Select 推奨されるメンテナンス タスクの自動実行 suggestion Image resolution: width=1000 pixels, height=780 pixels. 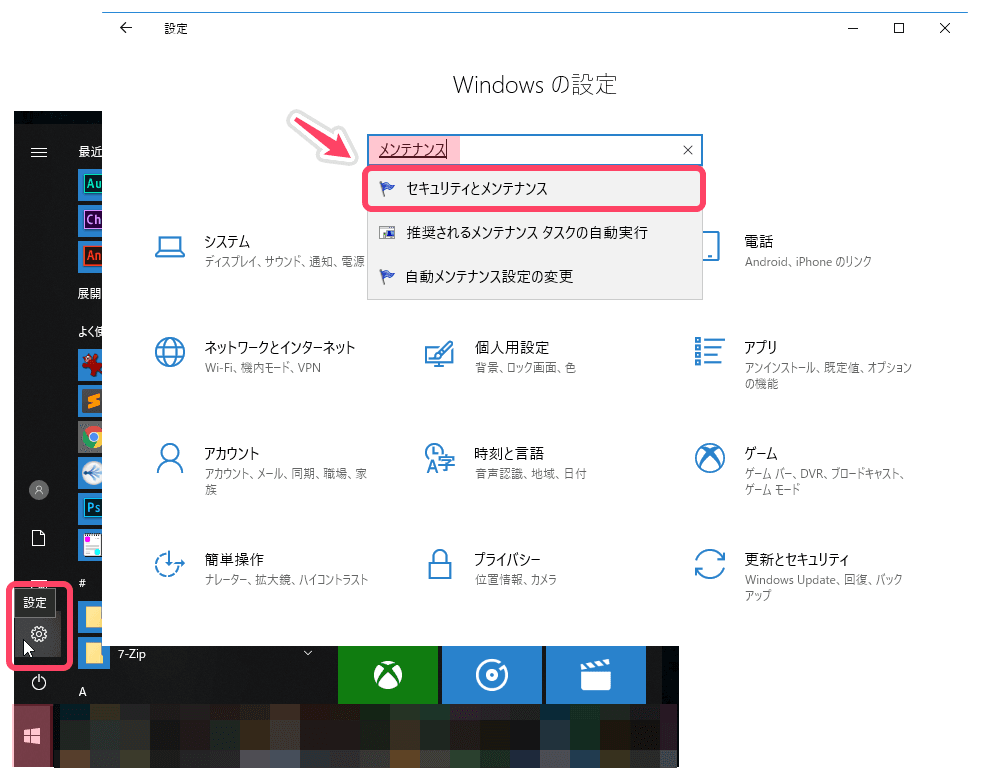pos(534,233)
